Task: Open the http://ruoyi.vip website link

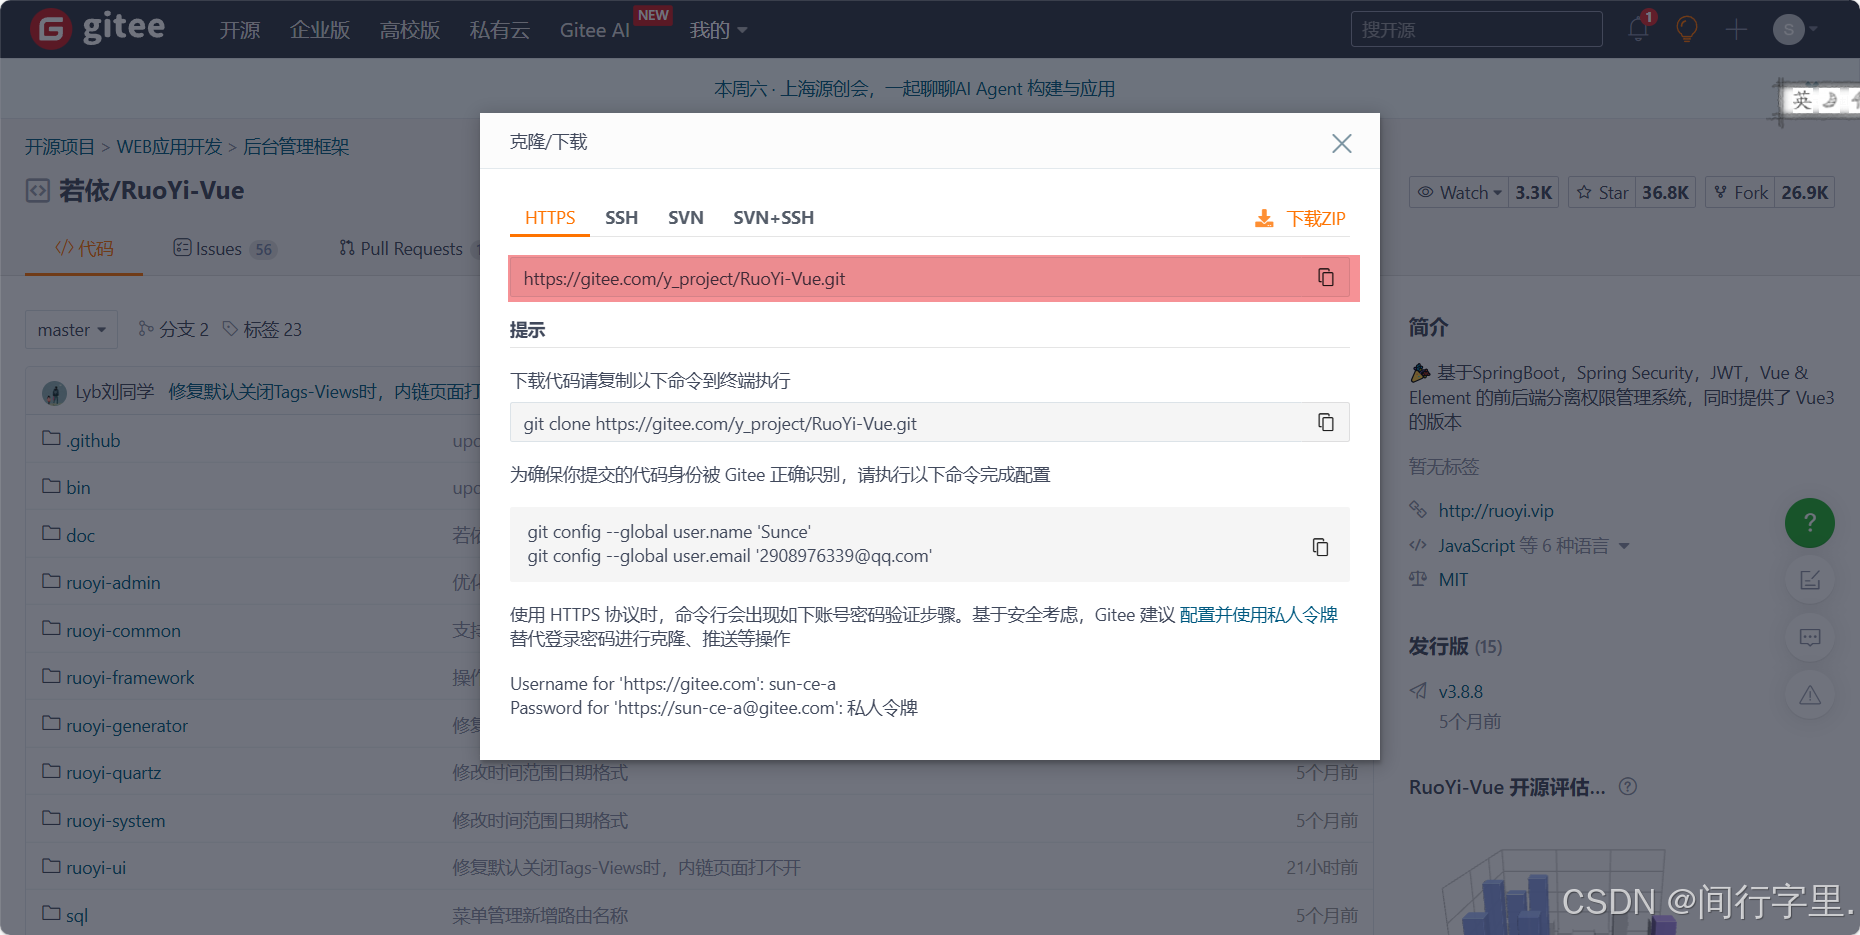Action: [1496, 510]
